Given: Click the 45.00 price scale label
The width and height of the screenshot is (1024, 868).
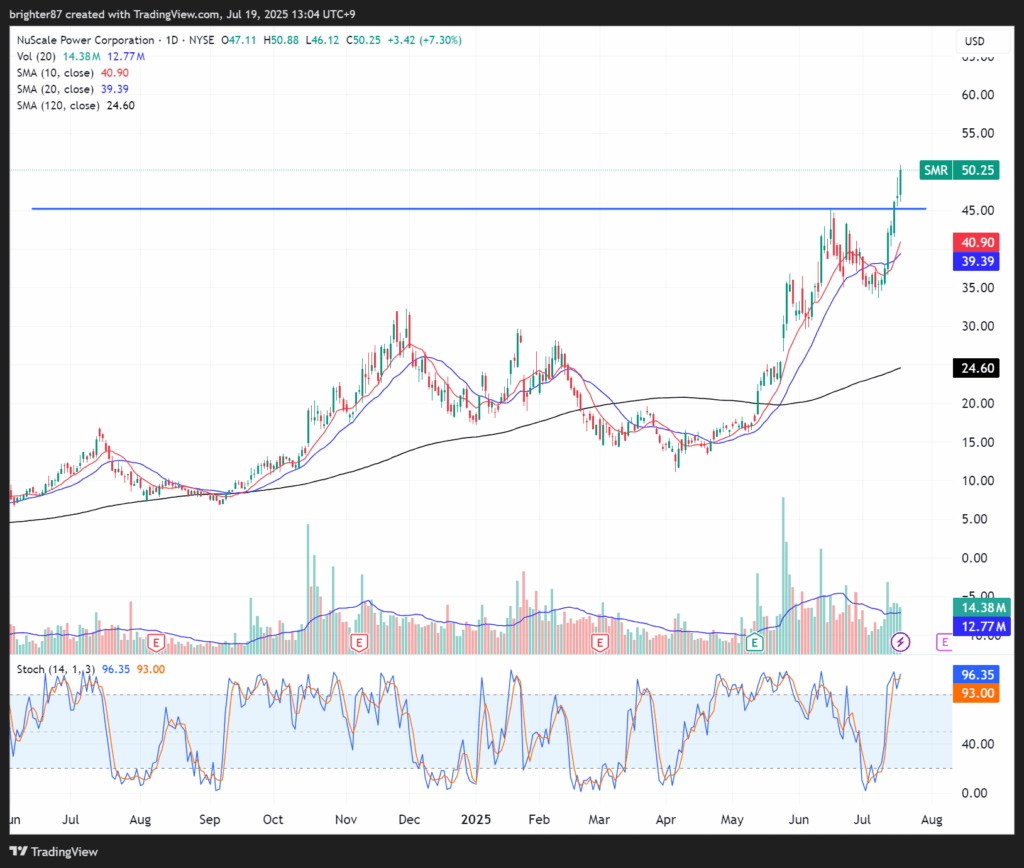Looking at the screenshot, I should pyautogui.click(x=978, y=210).
